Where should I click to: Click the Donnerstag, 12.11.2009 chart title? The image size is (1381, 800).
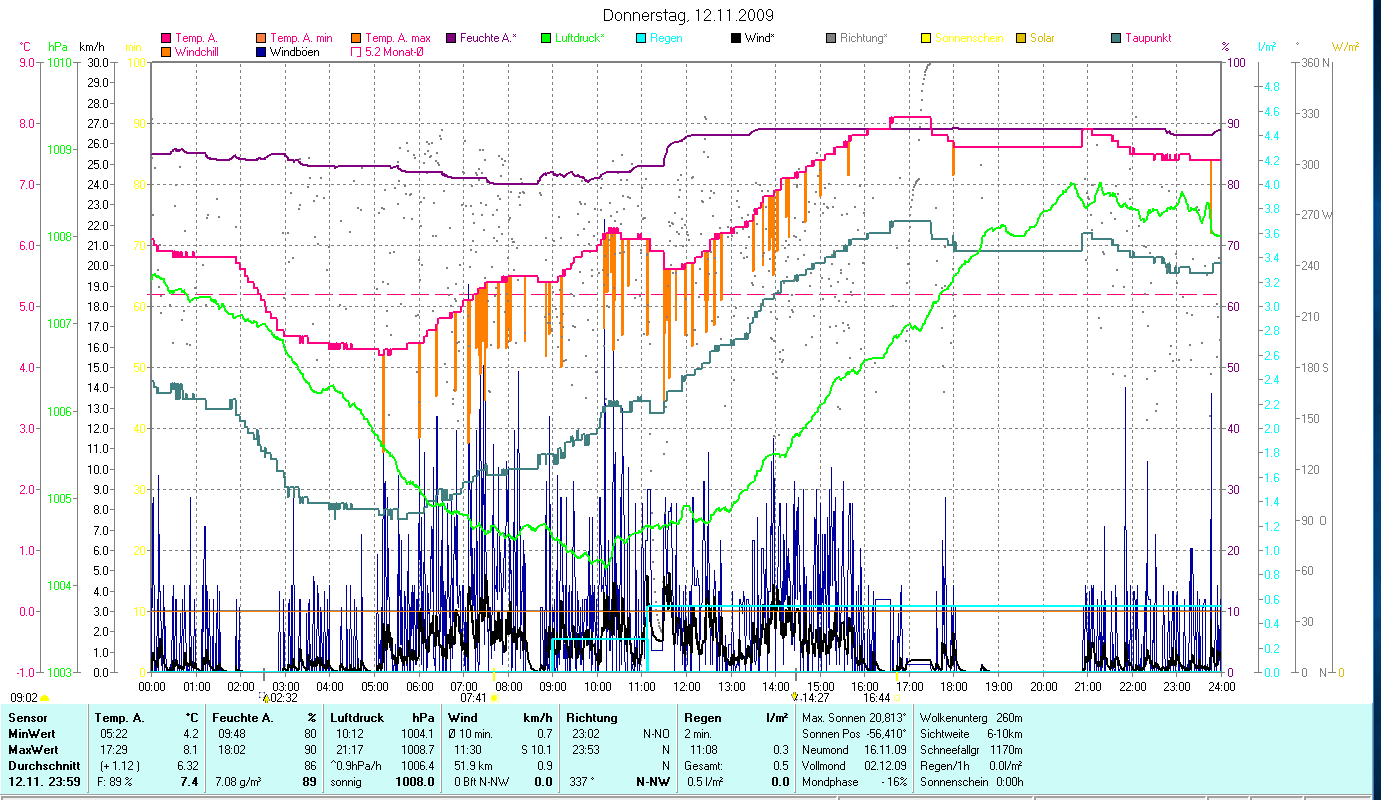coord(689,15)
